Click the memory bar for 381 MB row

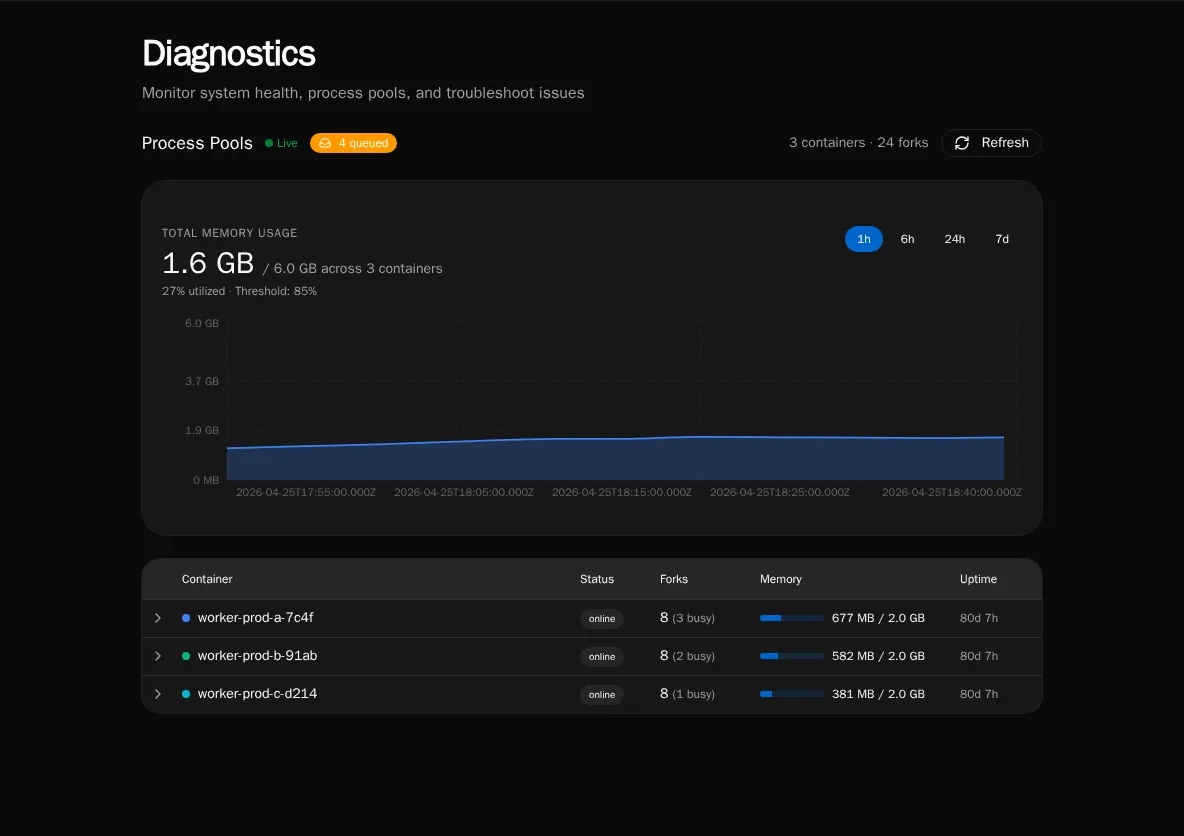point(791,693)
